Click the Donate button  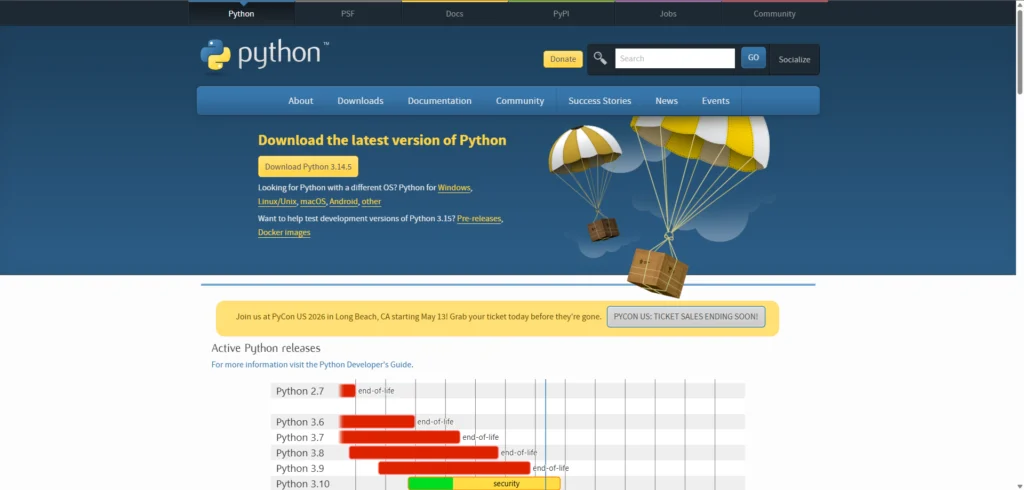click(x=563, y=59)
